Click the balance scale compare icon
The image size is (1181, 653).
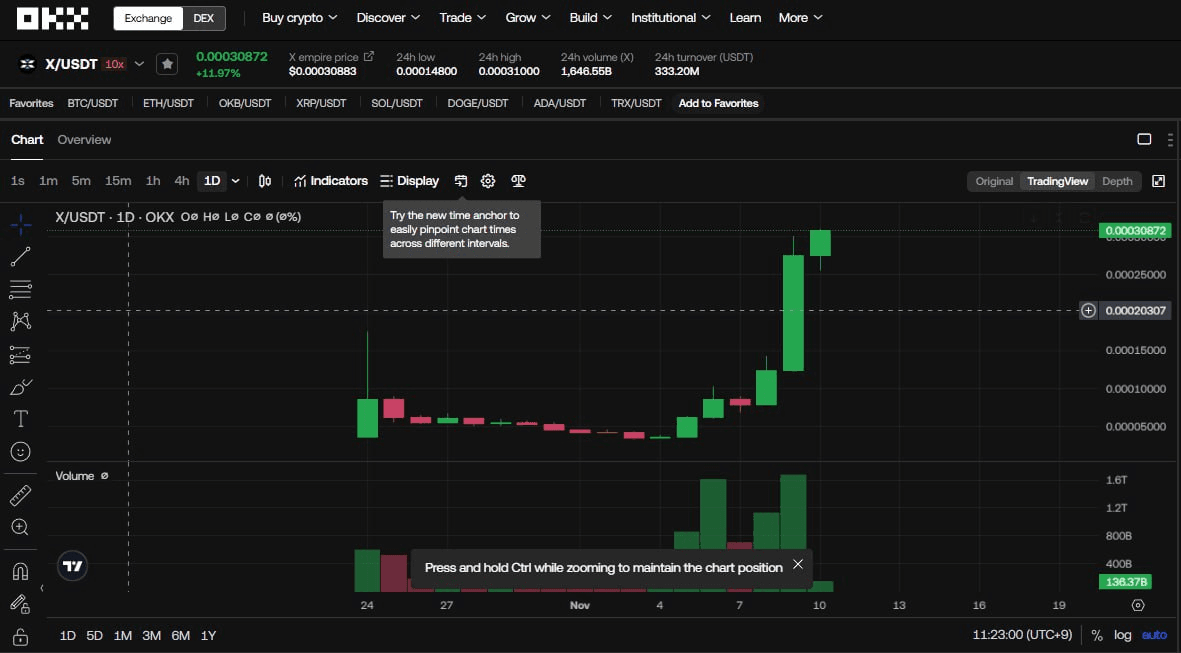pos(518,181)
